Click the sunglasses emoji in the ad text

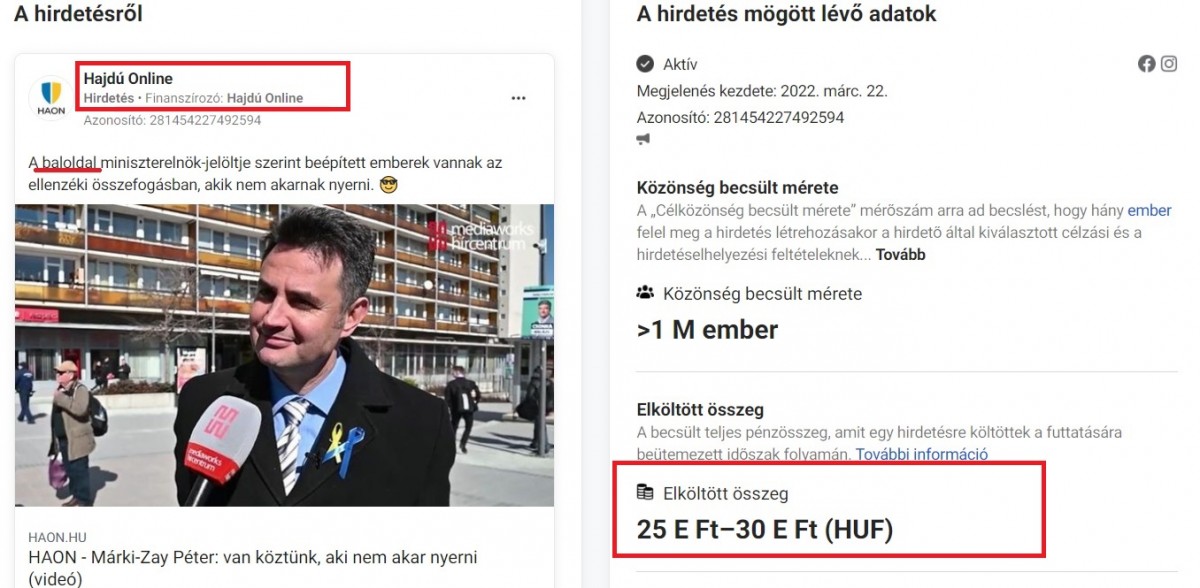pyautogui.click(x=390, y=185)
